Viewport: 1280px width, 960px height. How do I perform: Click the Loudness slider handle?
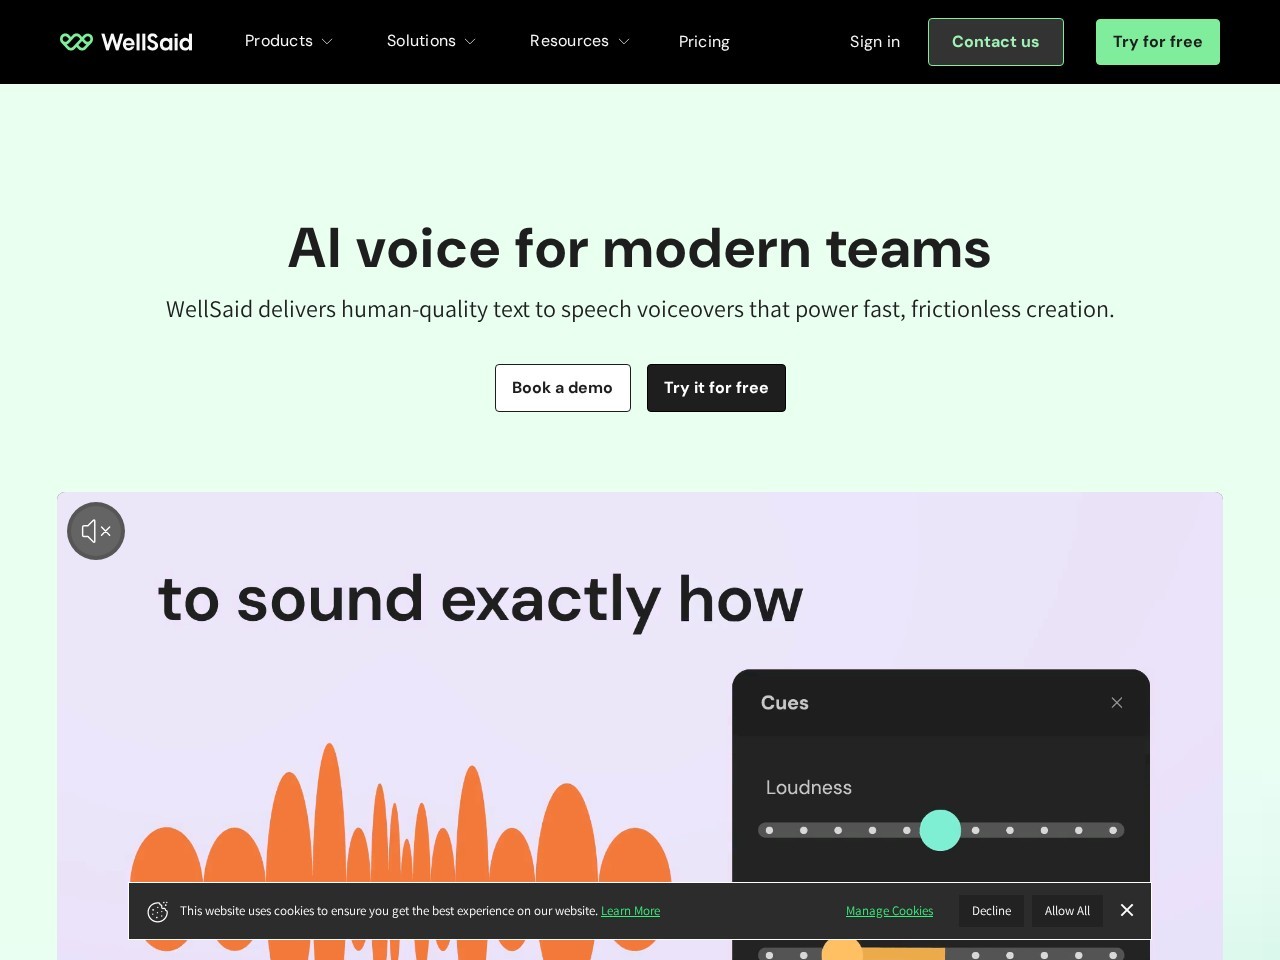coord(940,830)
